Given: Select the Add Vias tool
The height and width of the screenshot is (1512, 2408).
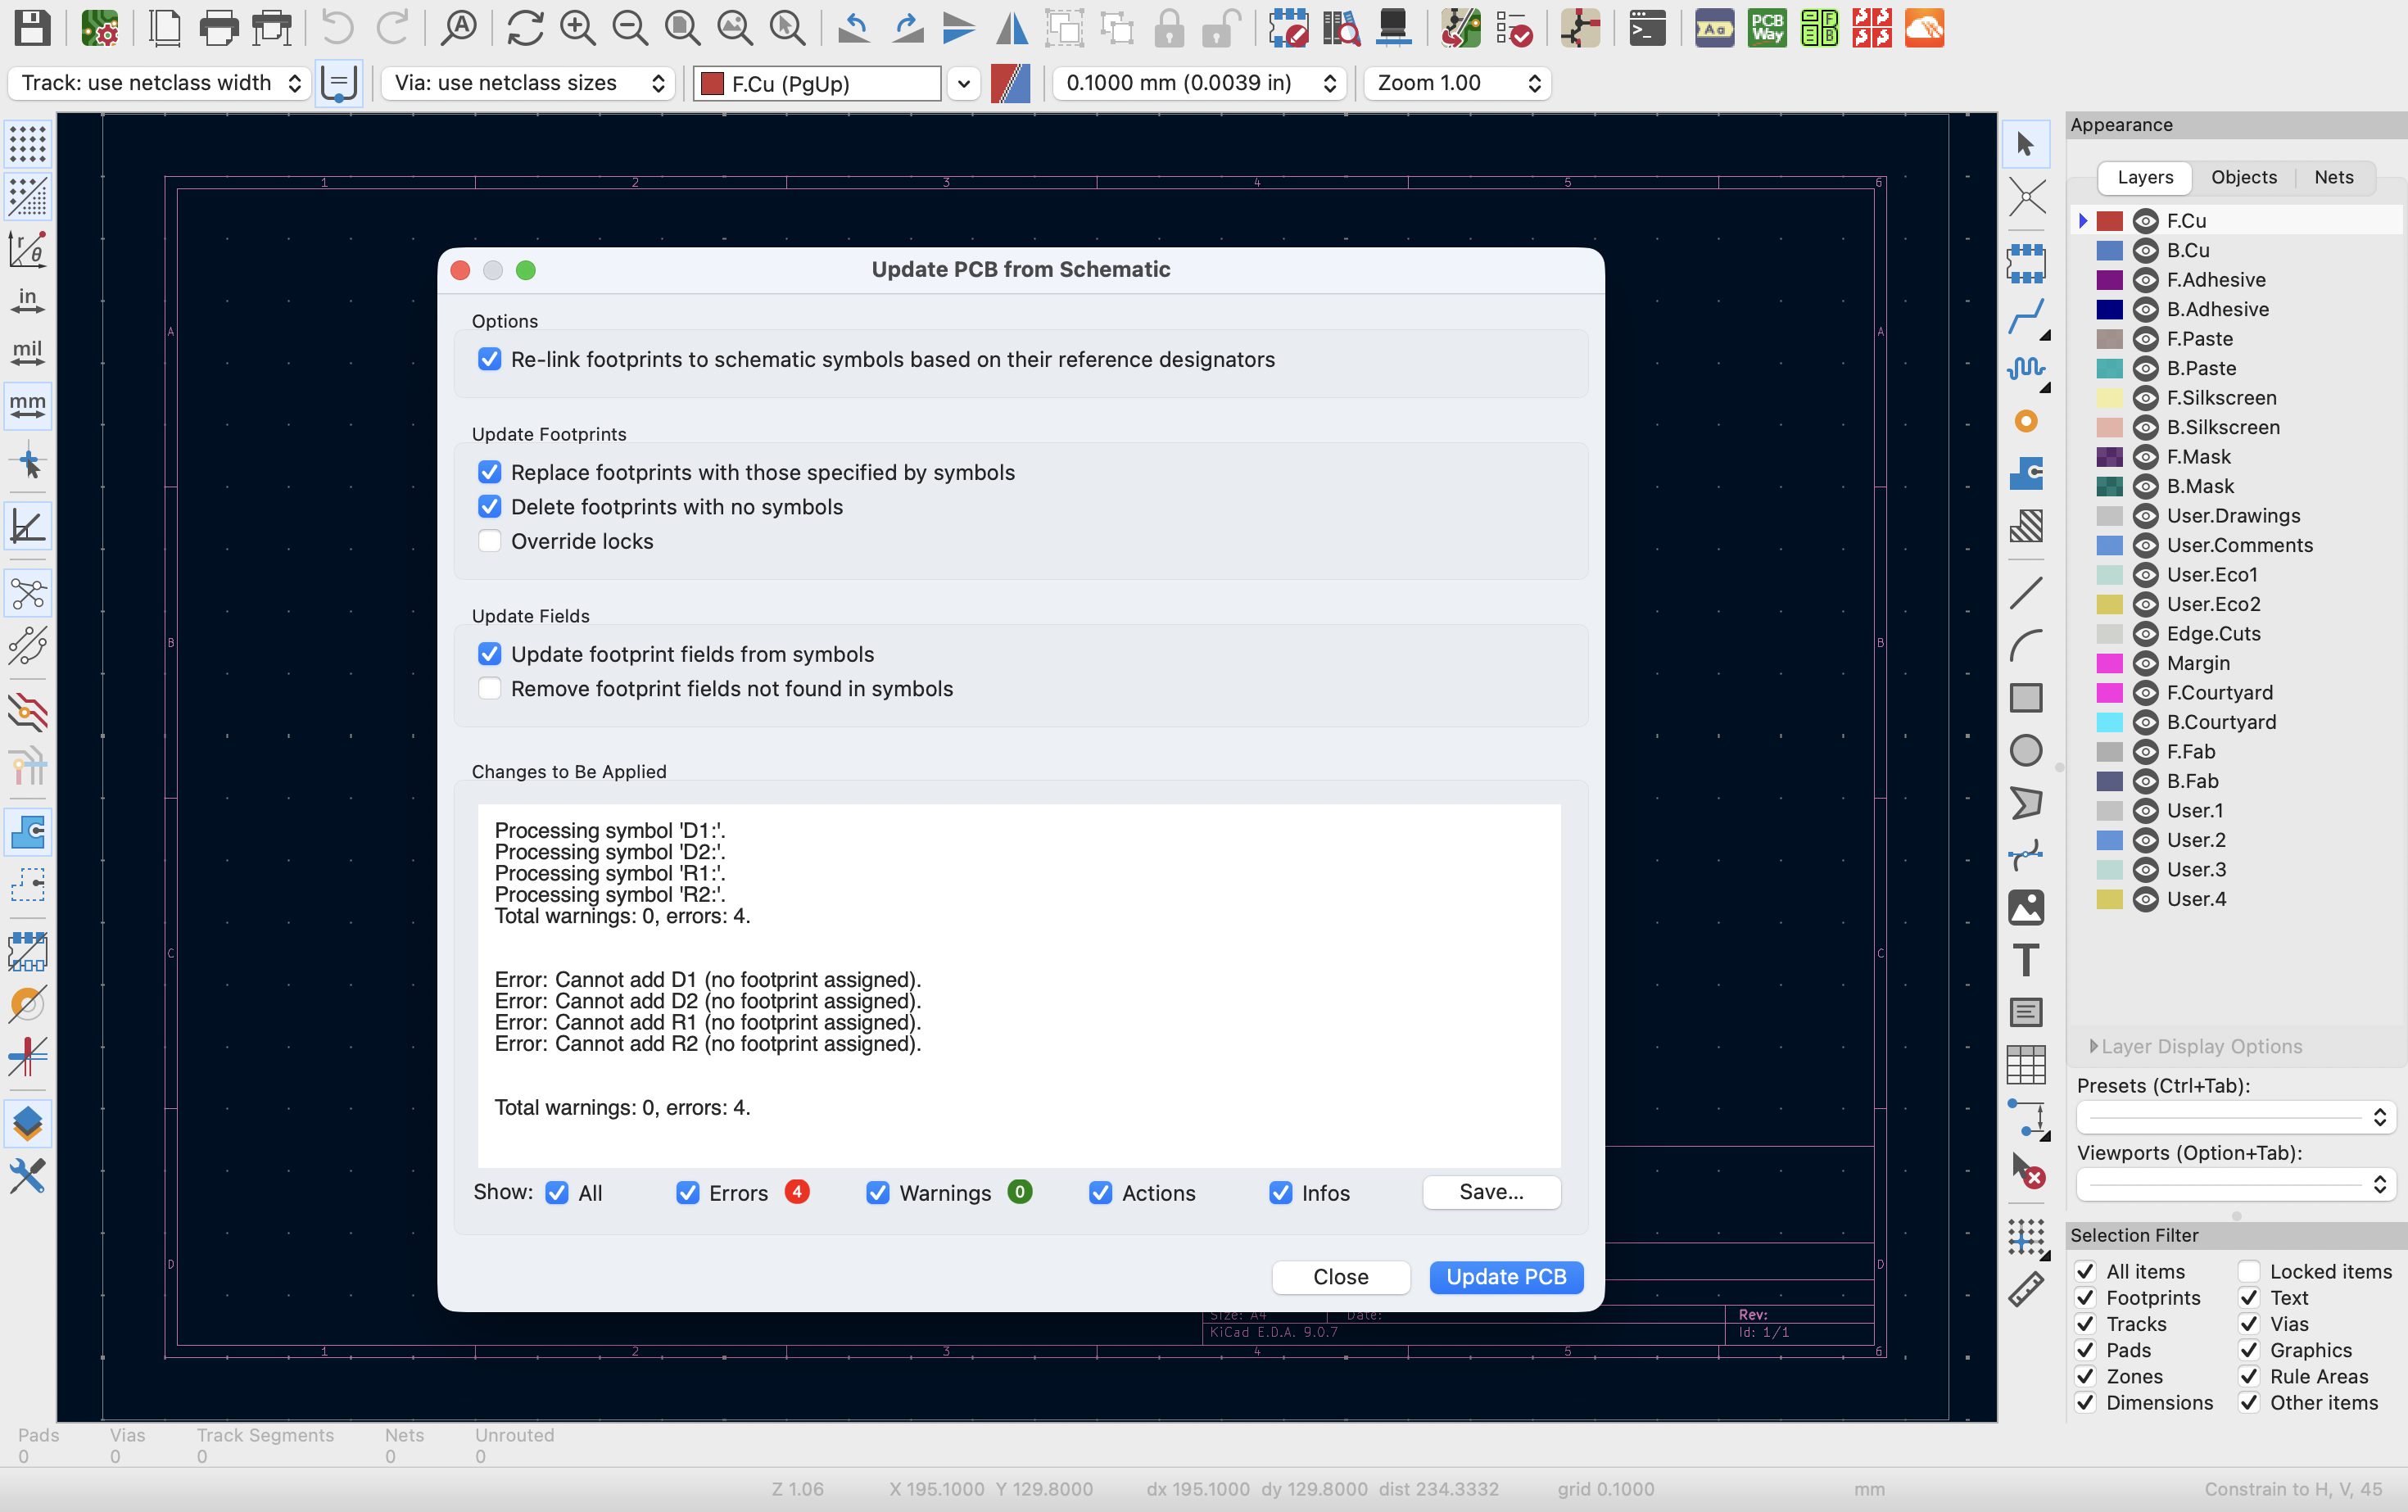Looking at the screenshot, I should click(x=2026, y=422).
